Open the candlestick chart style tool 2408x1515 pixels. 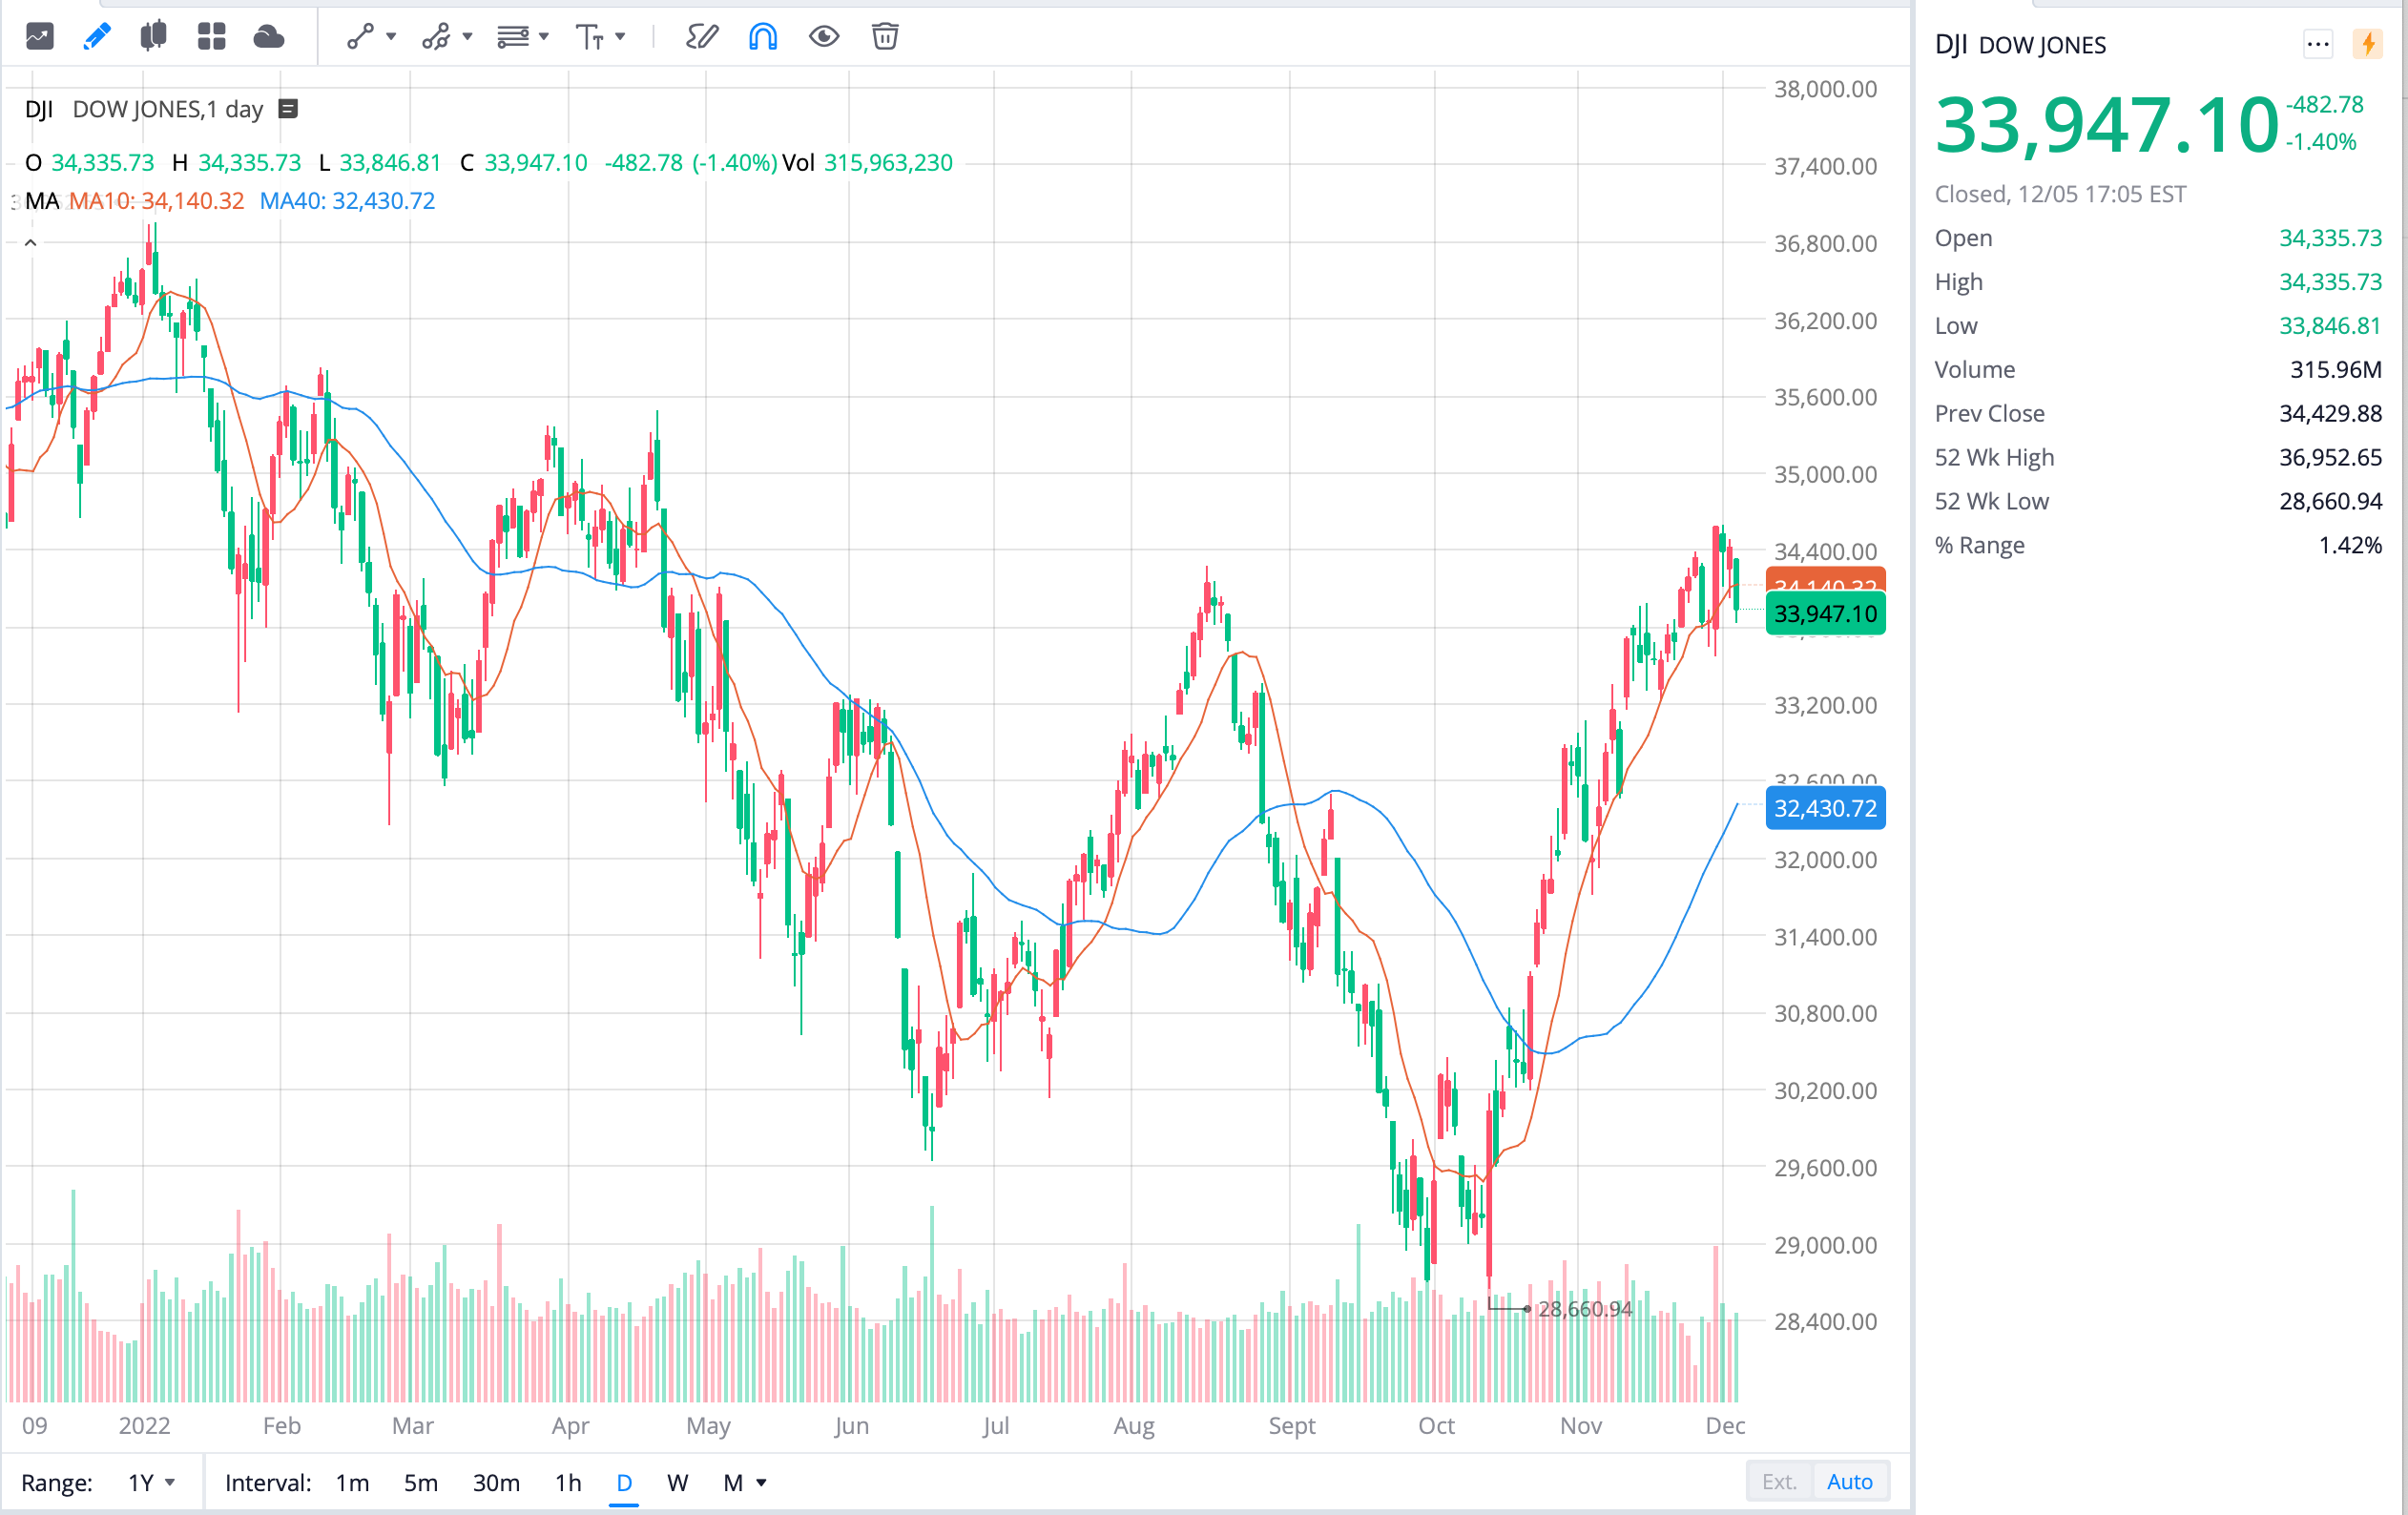[153, 36]
